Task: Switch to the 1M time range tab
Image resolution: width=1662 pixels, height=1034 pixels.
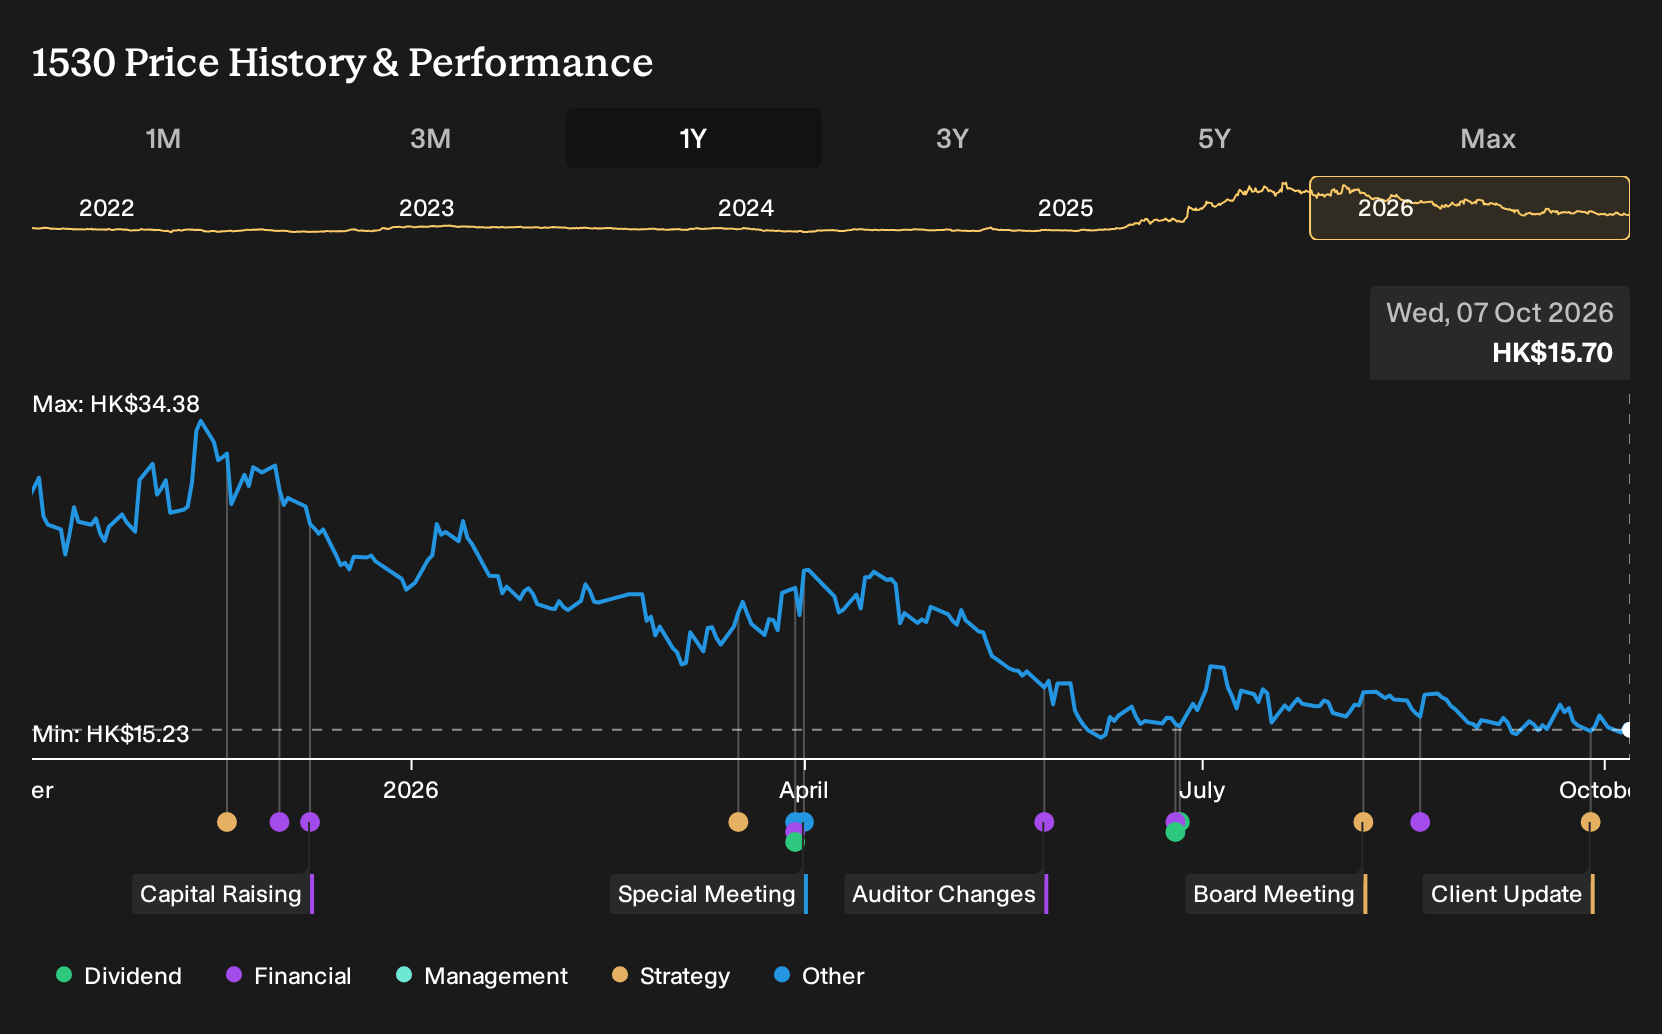Action: click(163, 138)
